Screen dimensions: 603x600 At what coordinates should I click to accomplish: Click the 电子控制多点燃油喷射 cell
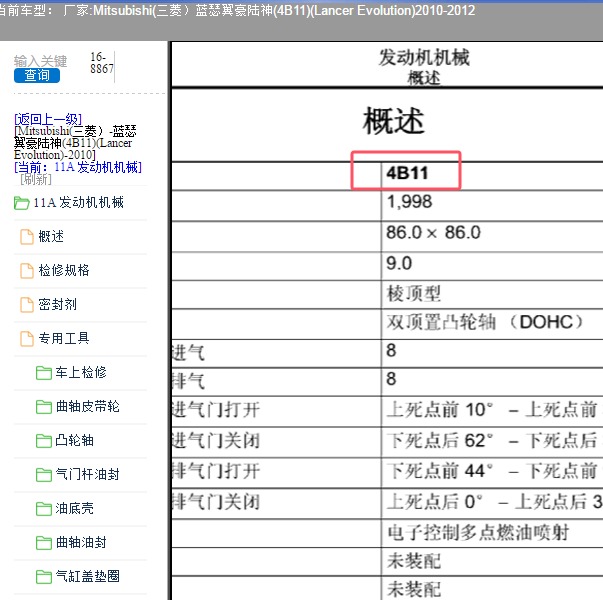(x=478, y=533)
